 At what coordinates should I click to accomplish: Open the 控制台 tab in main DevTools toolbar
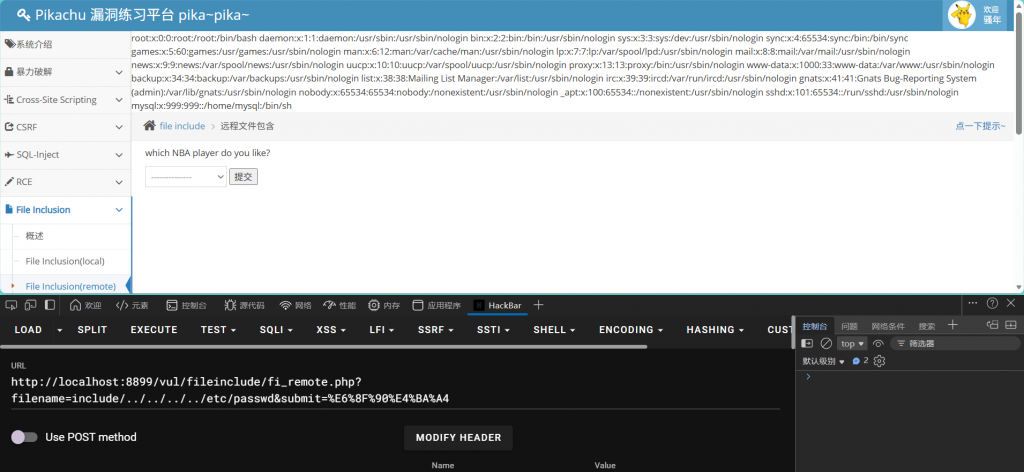coord(187,305)
